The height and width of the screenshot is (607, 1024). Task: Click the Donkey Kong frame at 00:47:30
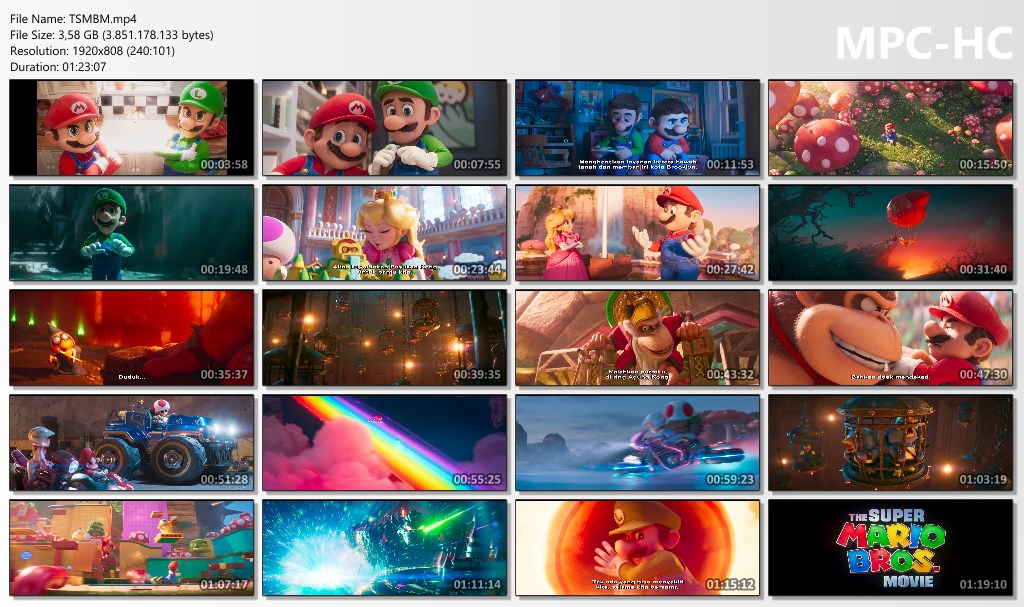click(891, 338)
